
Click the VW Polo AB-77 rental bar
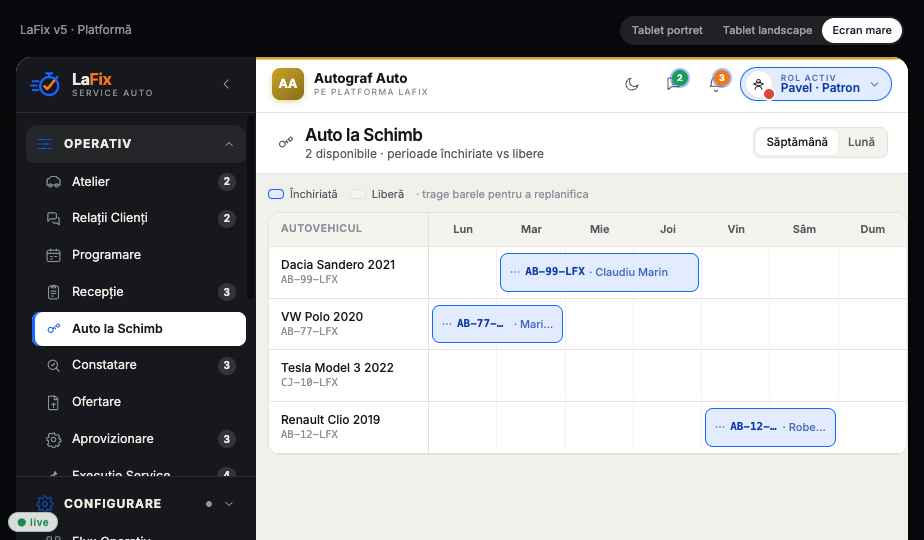click(x=497, y=324)
